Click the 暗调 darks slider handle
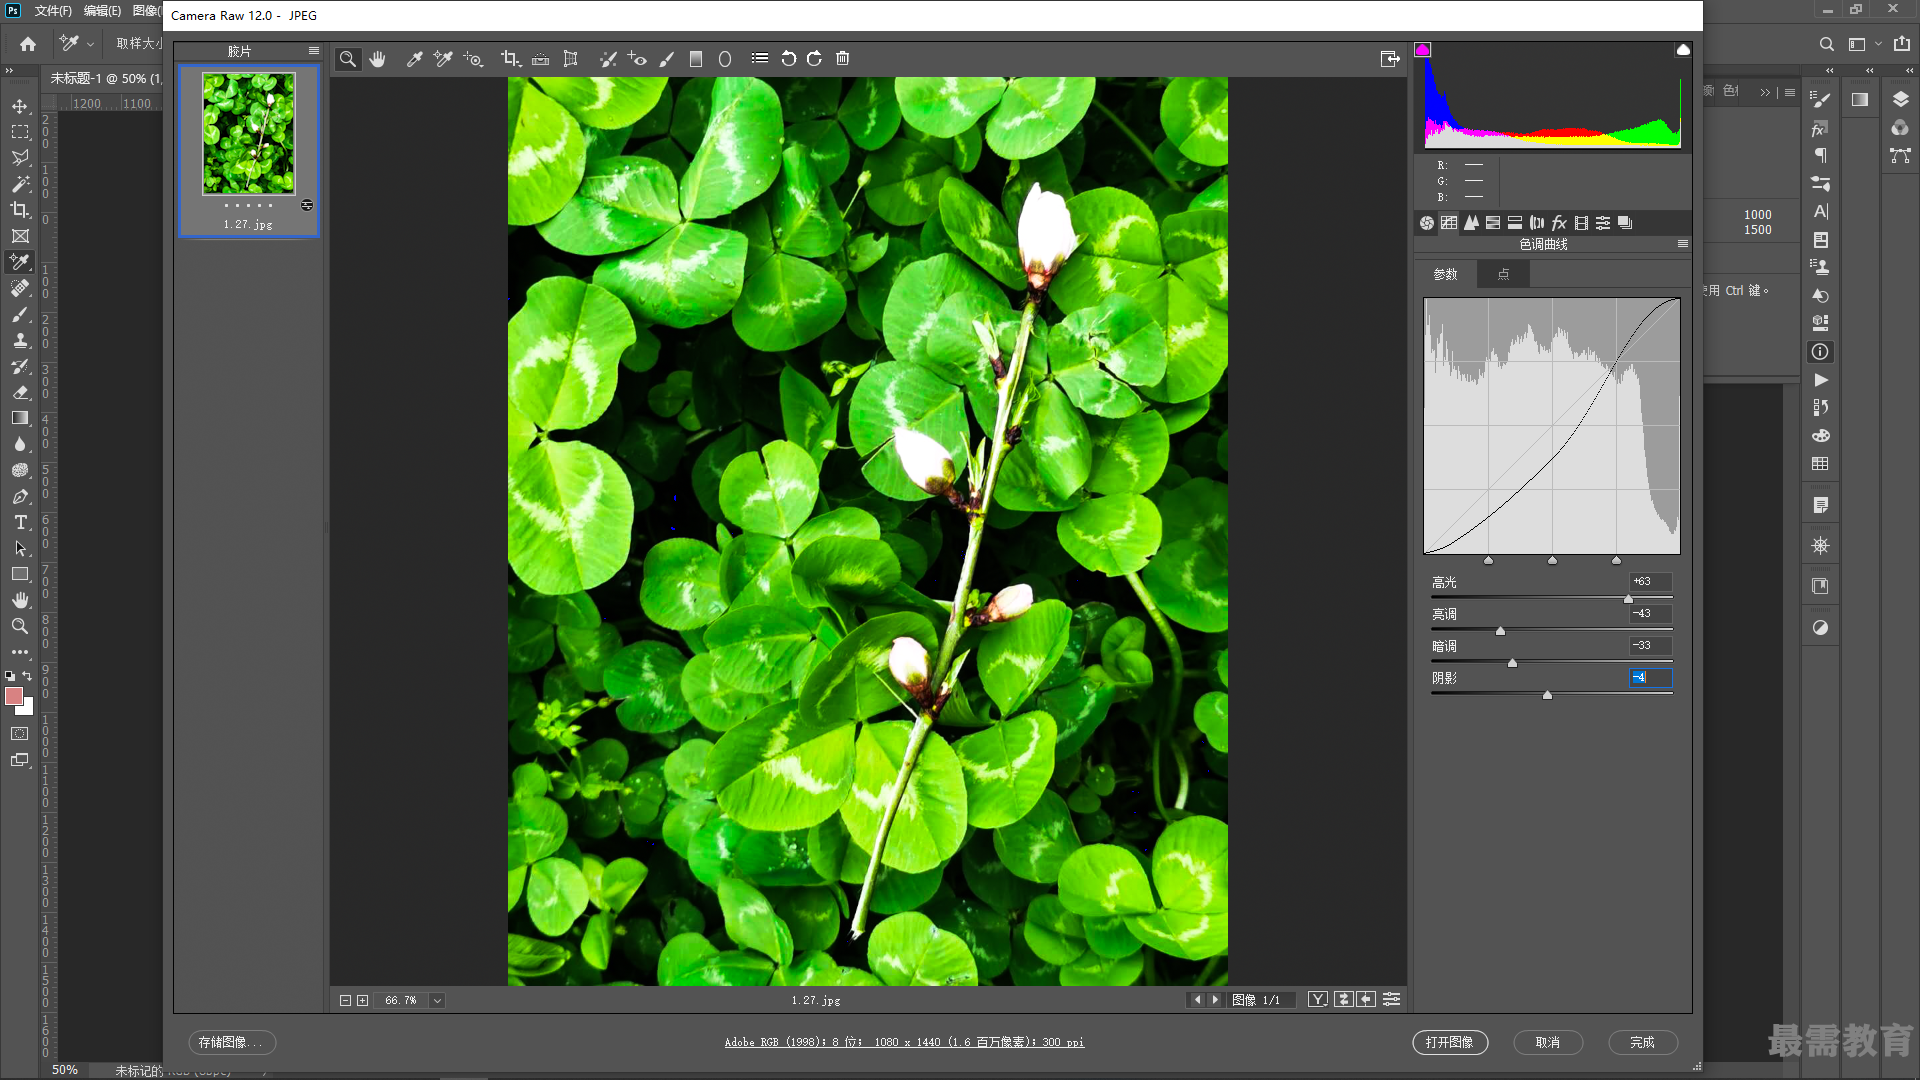 tap(1512, 663)
